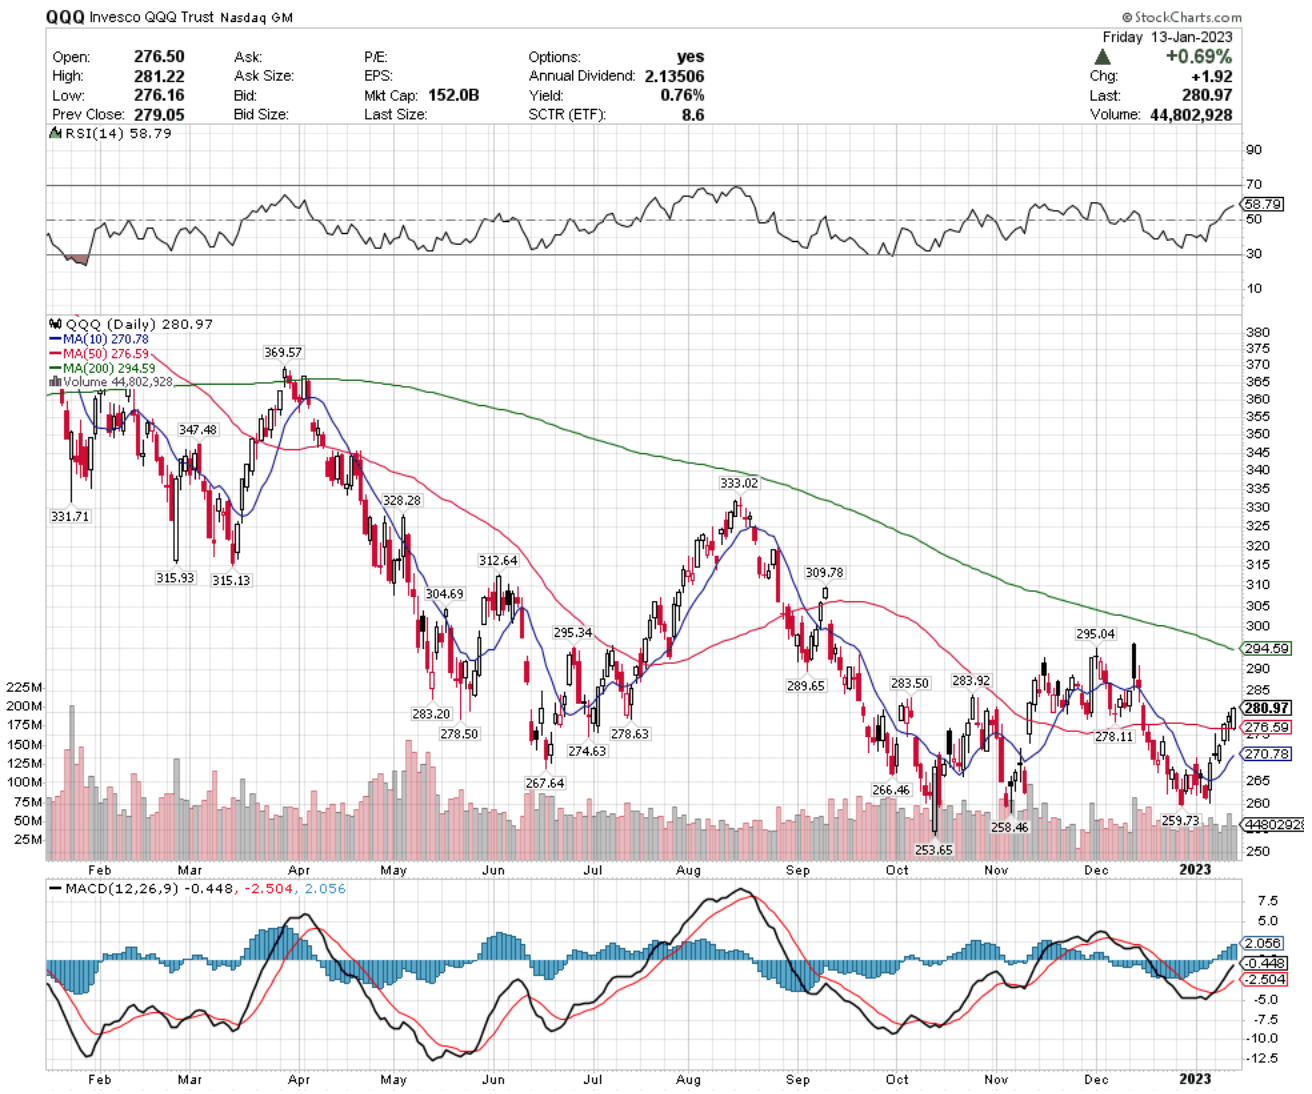The height and width of the screenshot is (1094, 1312).
Task: Click the 347.48 price label
Action: (x=198, y=430)
